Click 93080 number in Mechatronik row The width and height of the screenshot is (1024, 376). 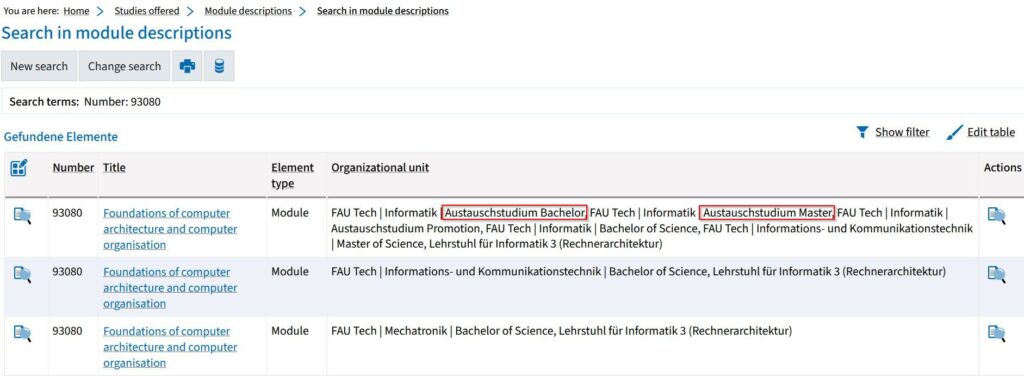pyautogui.click(x=68, y=331)
